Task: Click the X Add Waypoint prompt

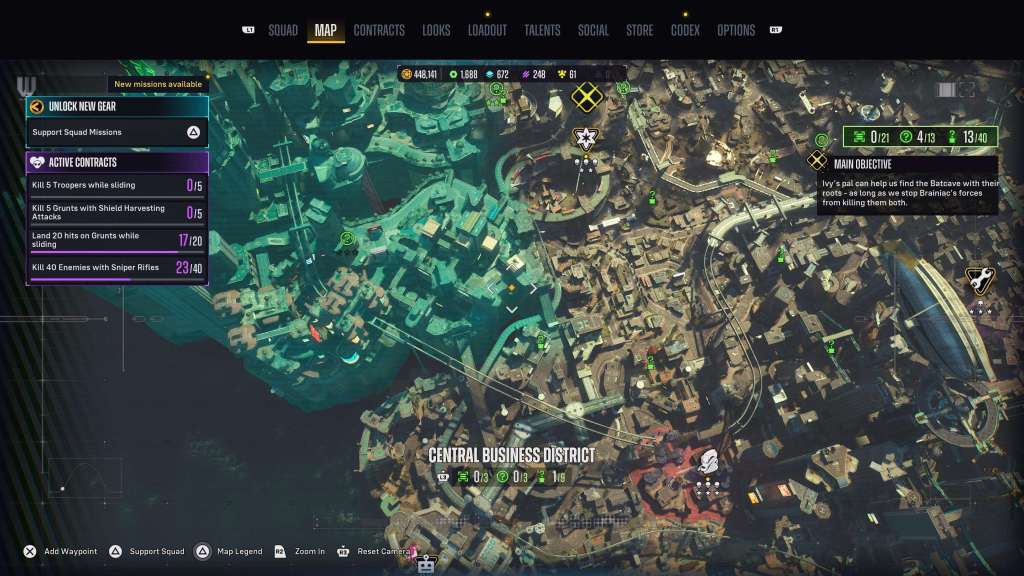Action: (61, 551)
